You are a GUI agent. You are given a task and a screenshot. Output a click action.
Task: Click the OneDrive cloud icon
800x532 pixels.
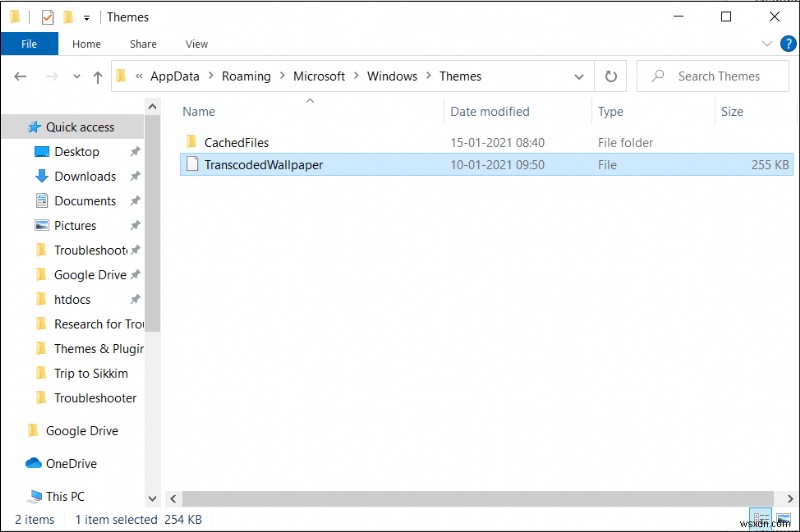tap(33, 464)
